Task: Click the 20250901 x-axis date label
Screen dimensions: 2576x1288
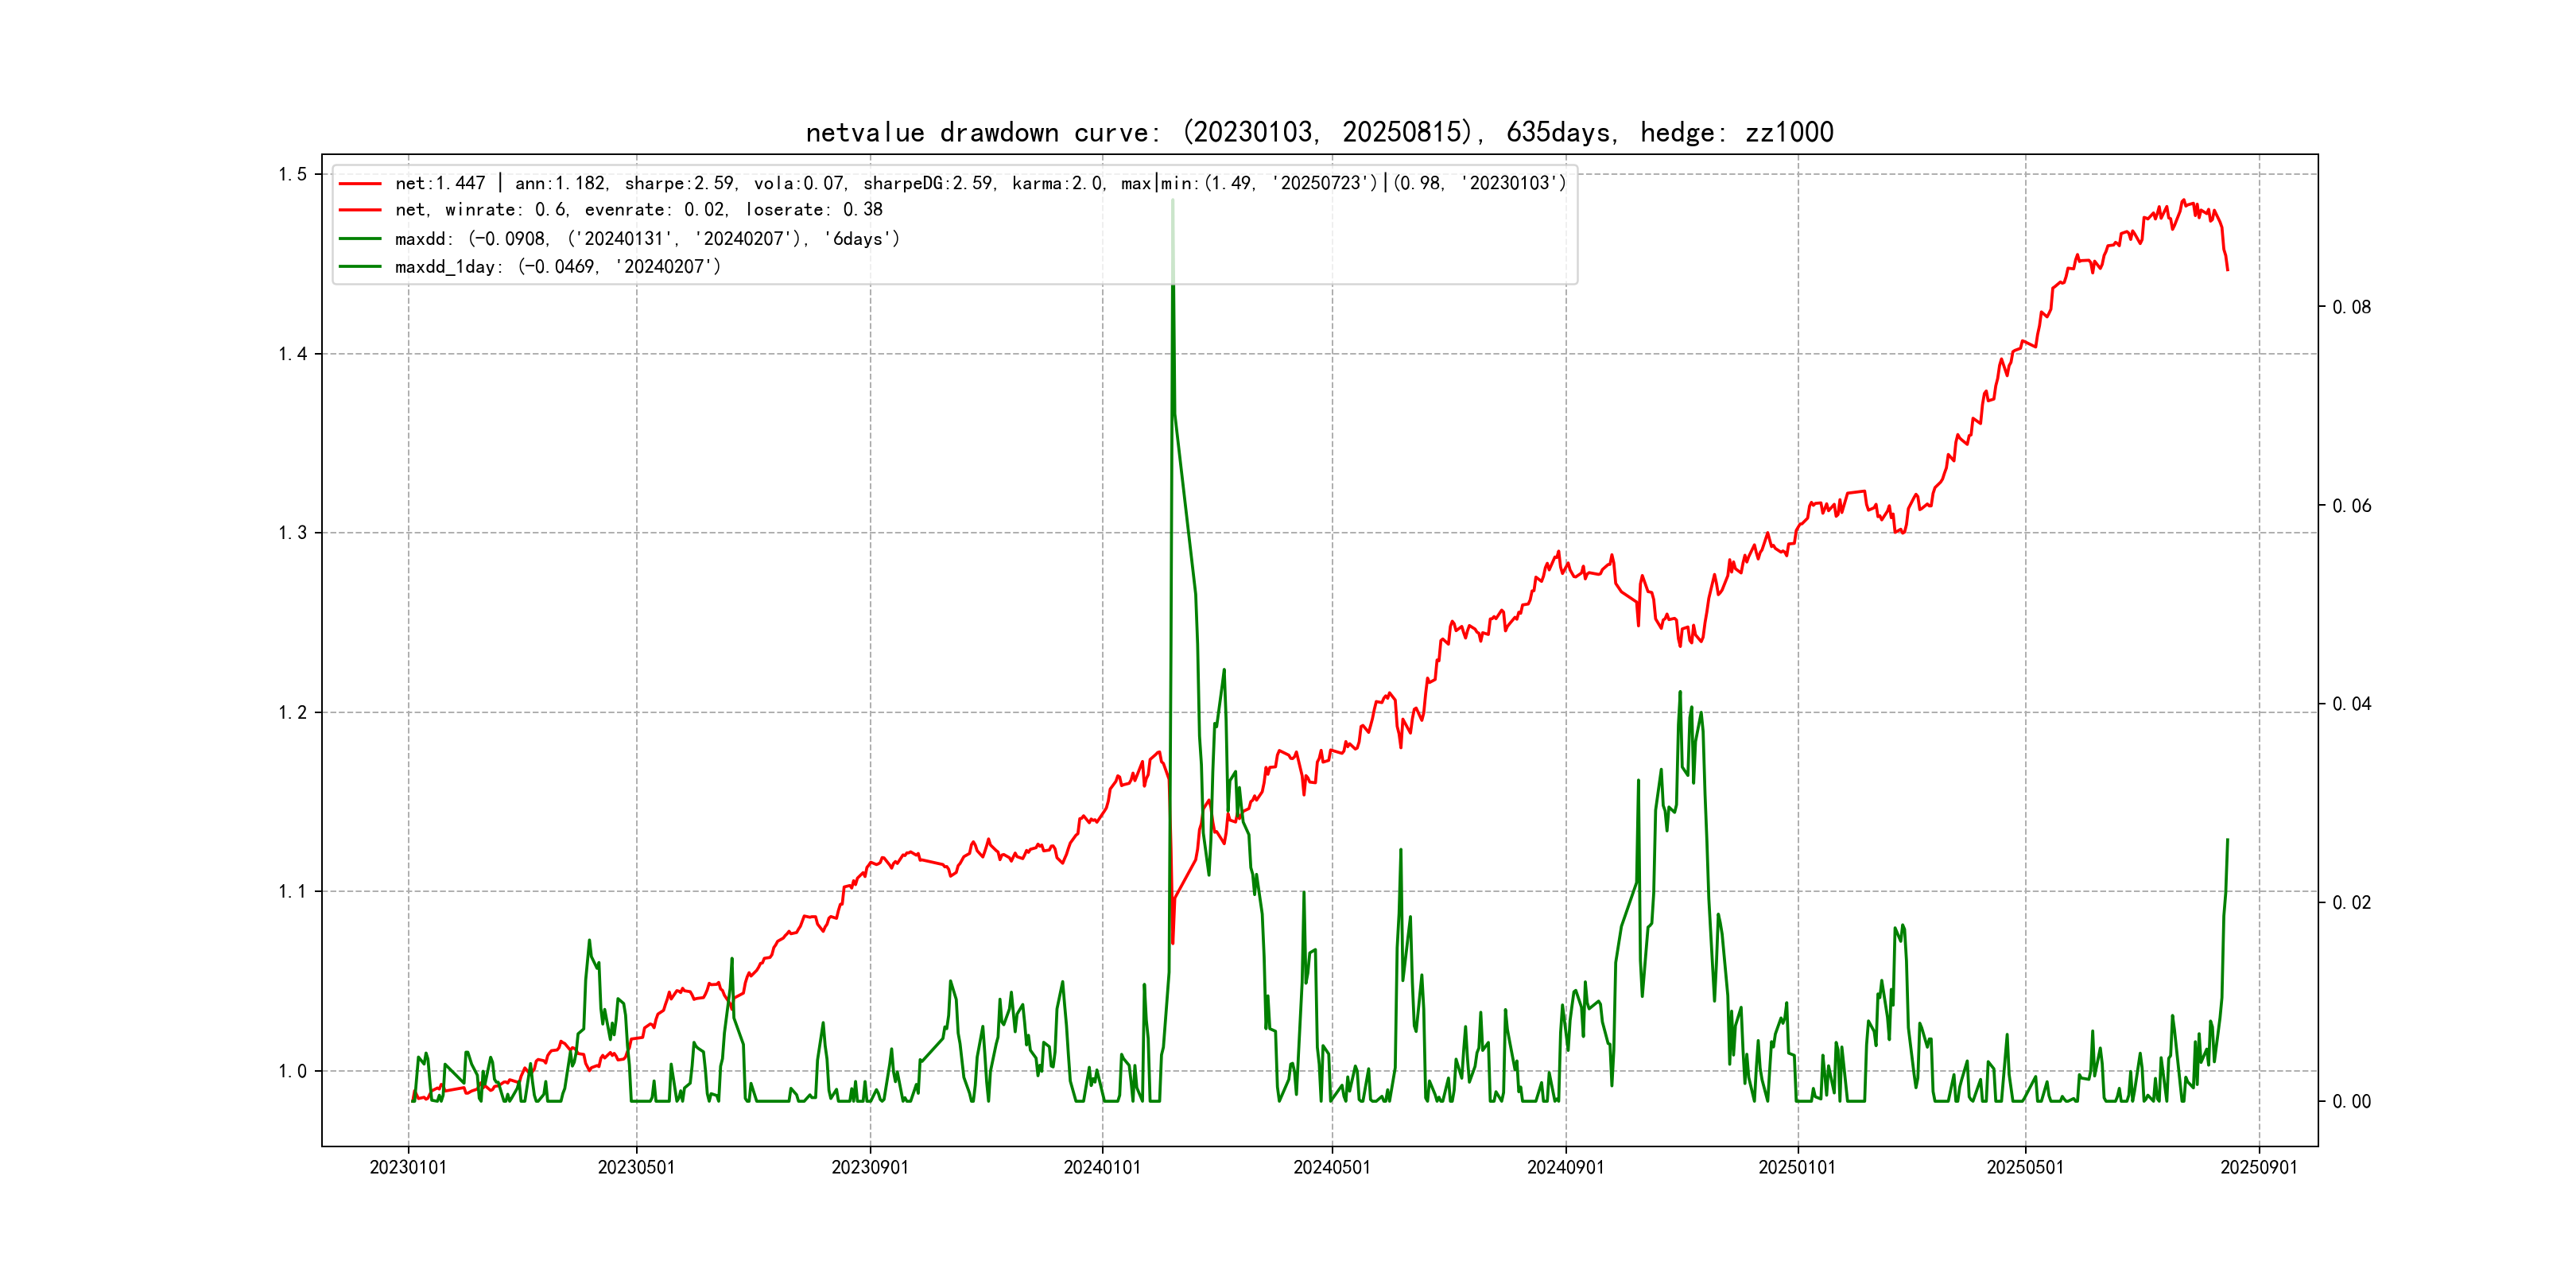Action: click(x=2259, y=1168)
